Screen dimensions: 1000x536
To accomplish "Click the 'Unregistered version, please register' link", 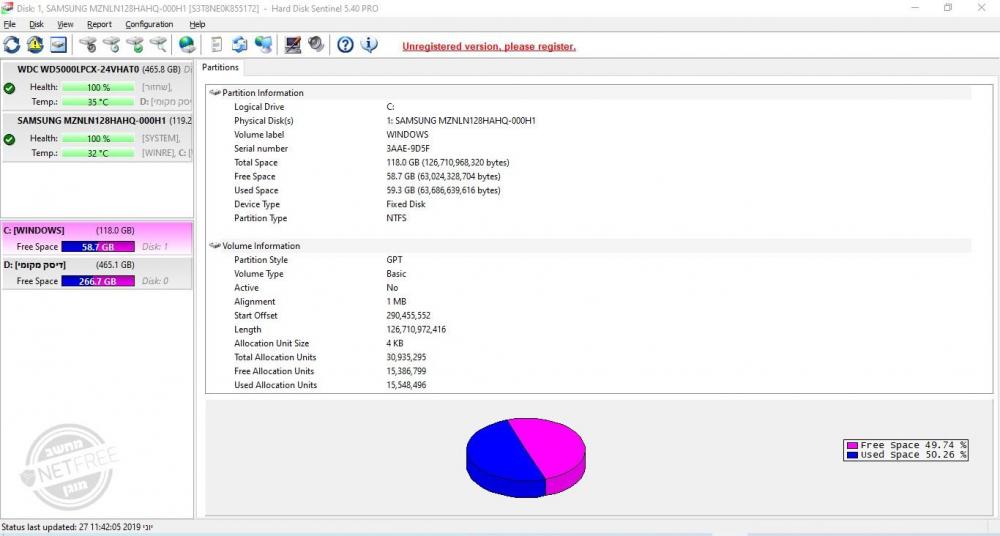I will 489,47.
